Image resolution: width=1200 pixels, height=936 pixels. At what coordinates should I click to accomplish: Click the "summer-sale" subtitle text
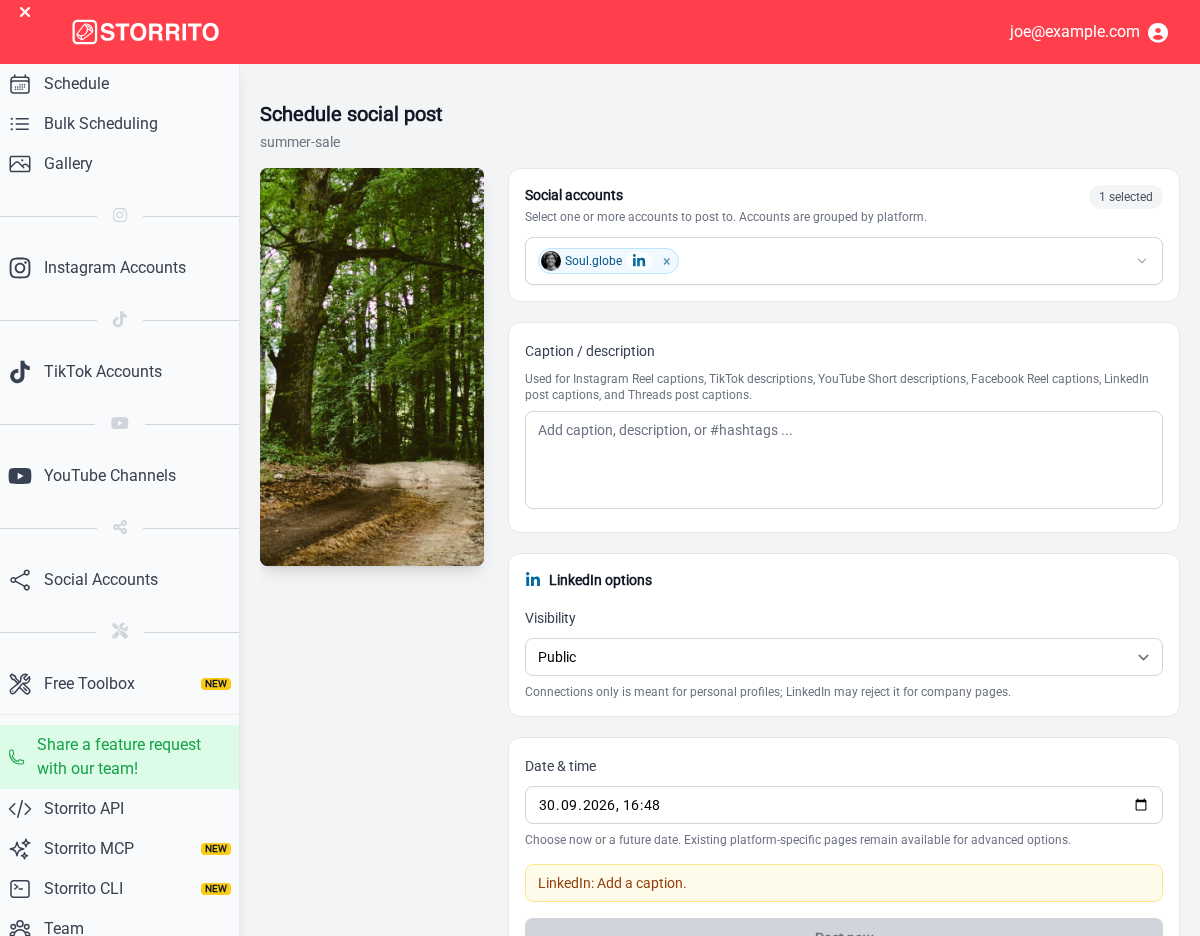(300, 142)
